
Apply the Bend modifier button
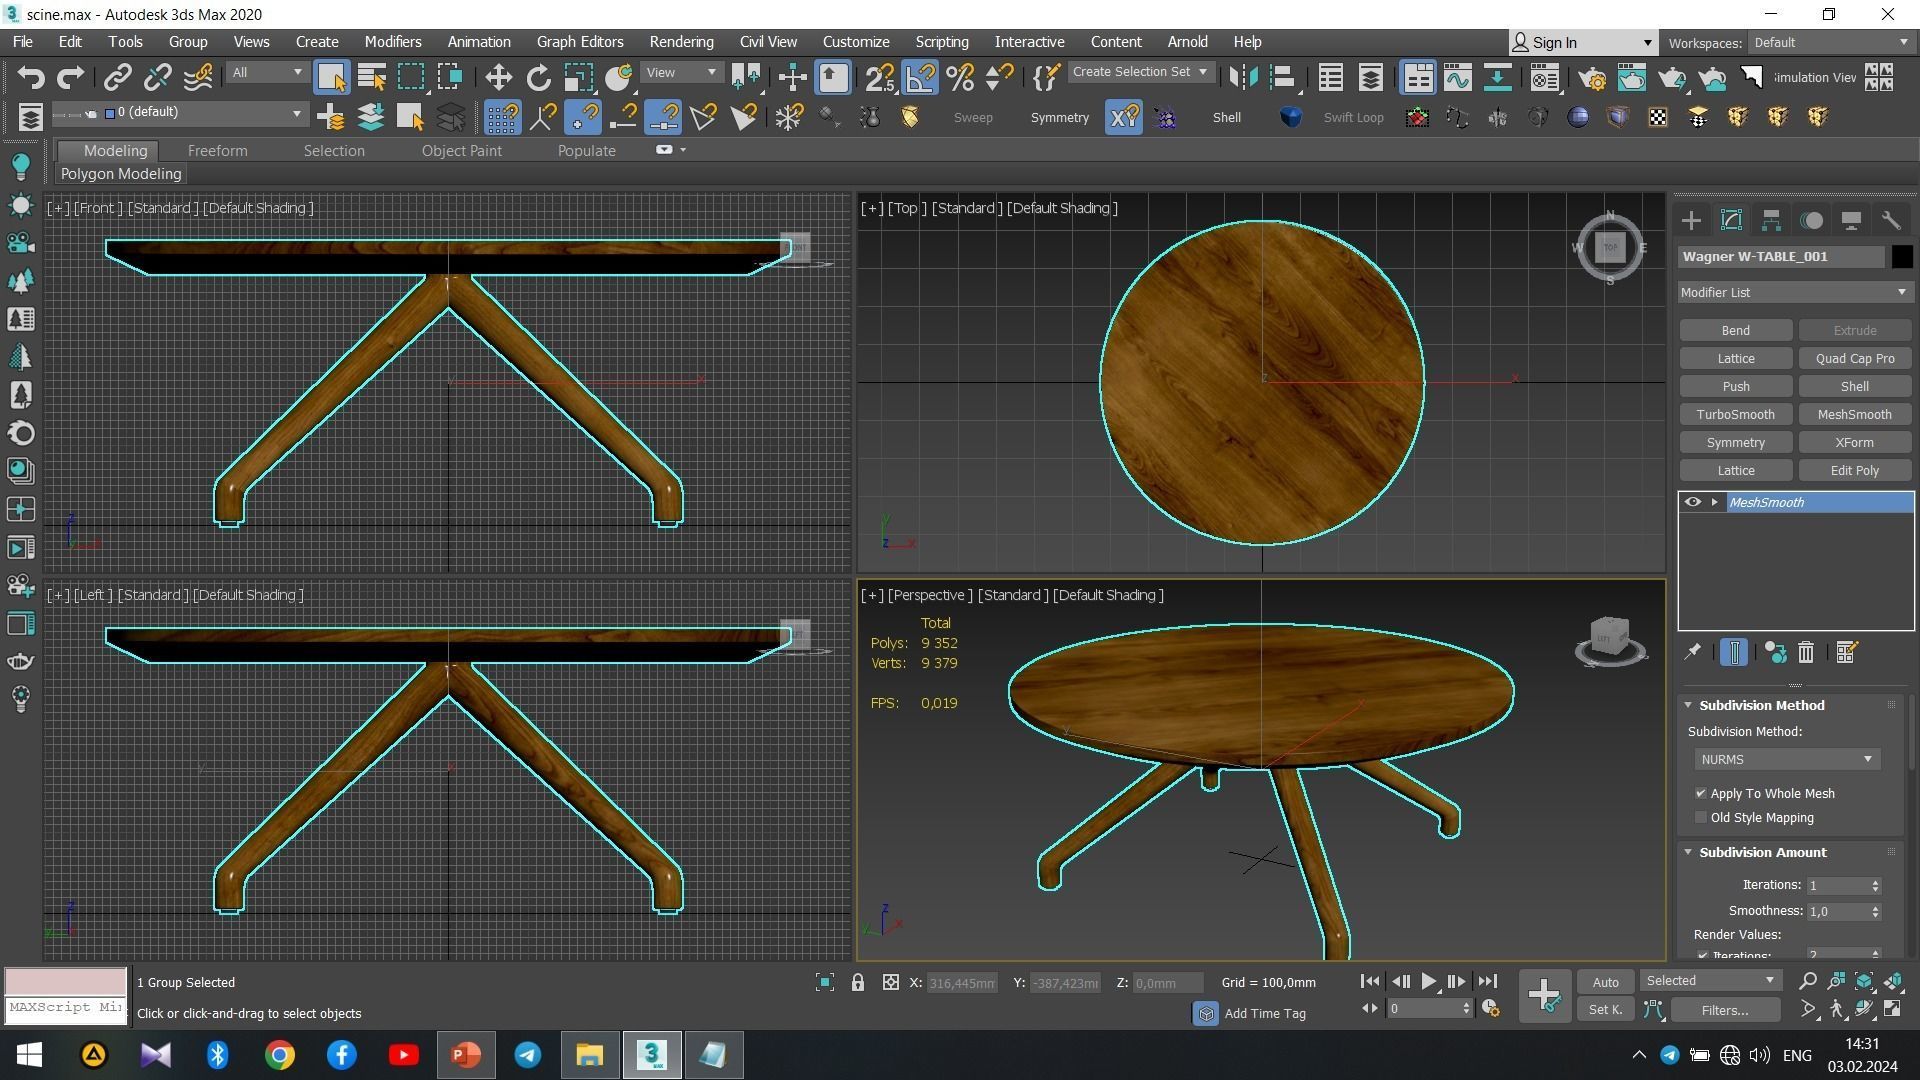pyautogui.click(x=1734, y=330)
